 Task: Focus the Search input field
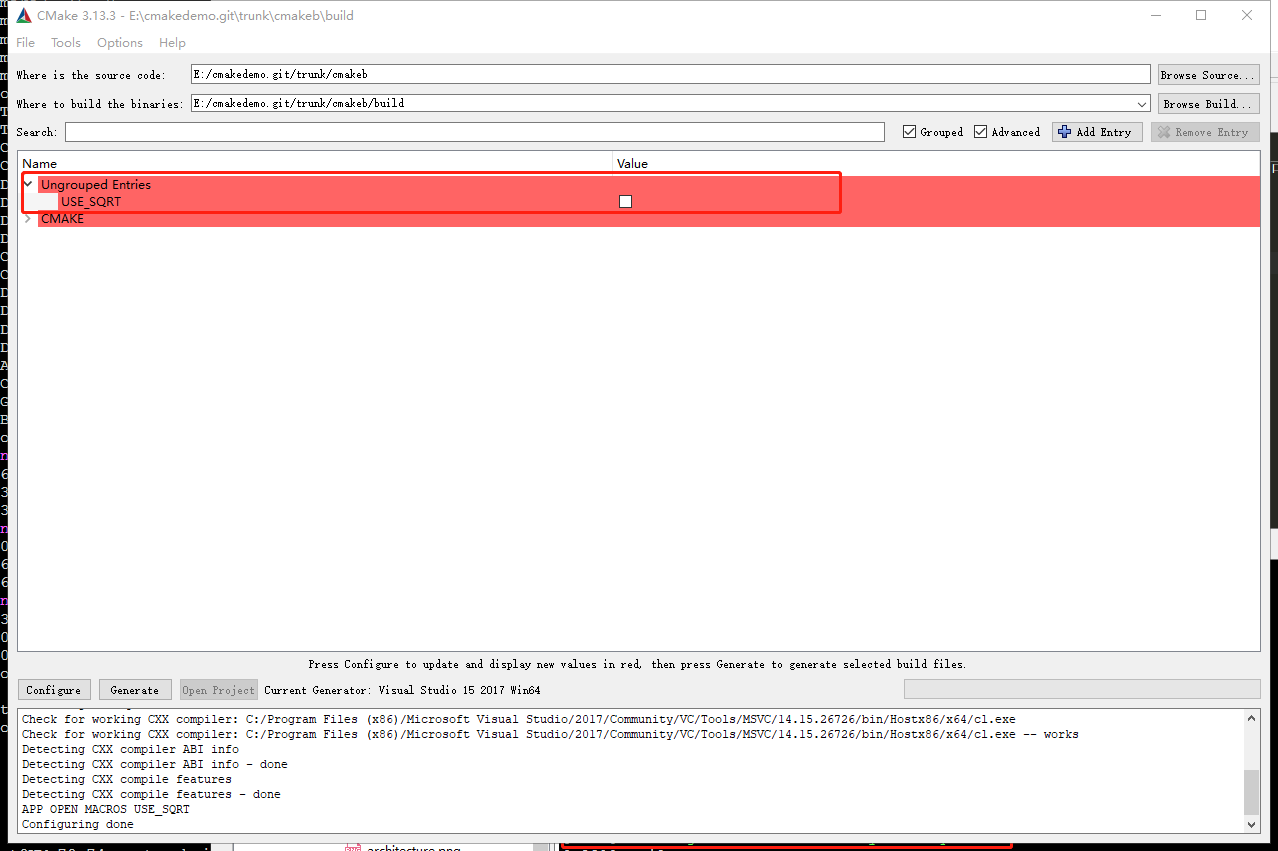pyautogui.click(x=475, y=132)
